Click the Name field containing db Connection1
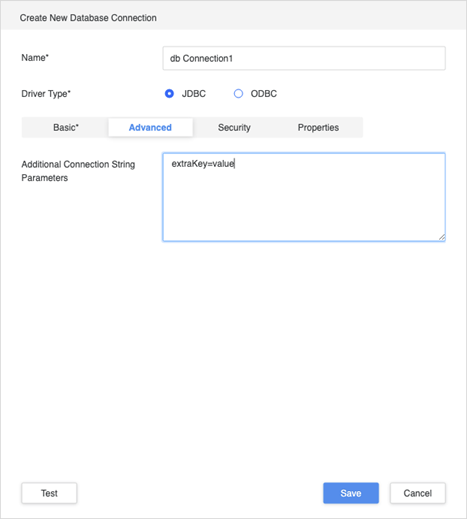Viewport: 467px width, 519px height. tap(304, 58)
